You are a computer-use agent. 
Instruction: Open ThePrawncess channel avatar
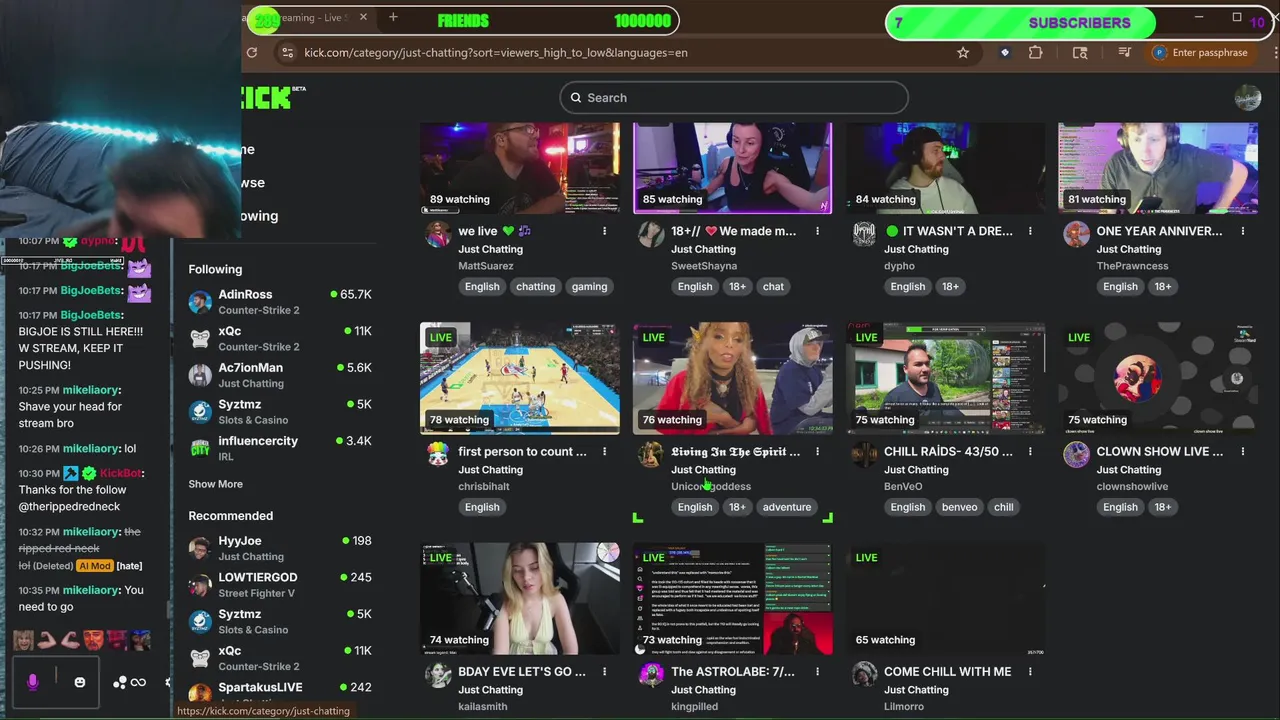(x=1076, y=235)
